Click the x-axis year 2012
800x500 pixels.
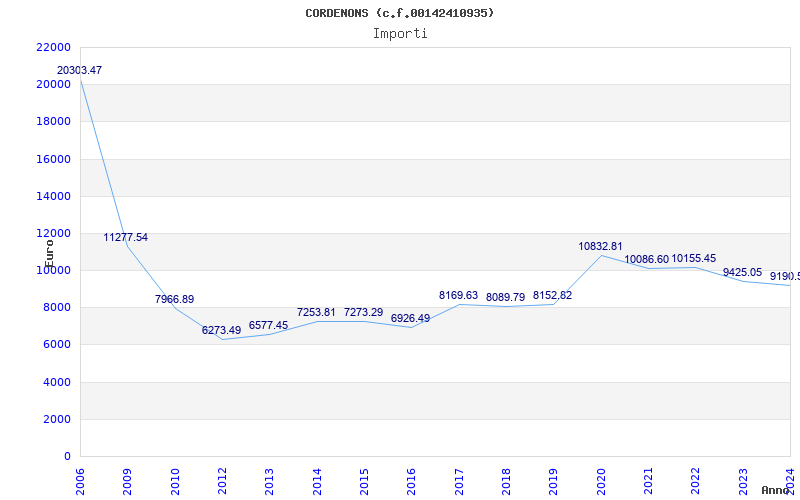222,482
